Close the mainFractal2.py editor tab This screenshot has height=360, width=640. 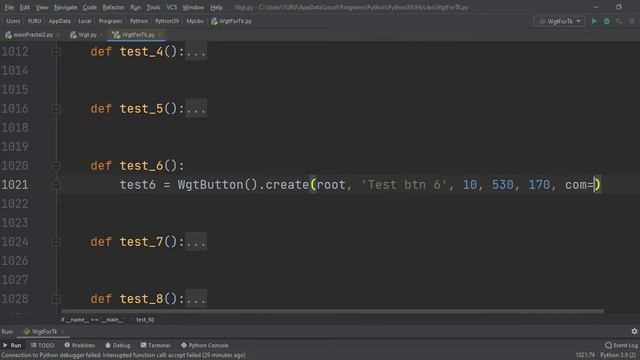point(58,35)
